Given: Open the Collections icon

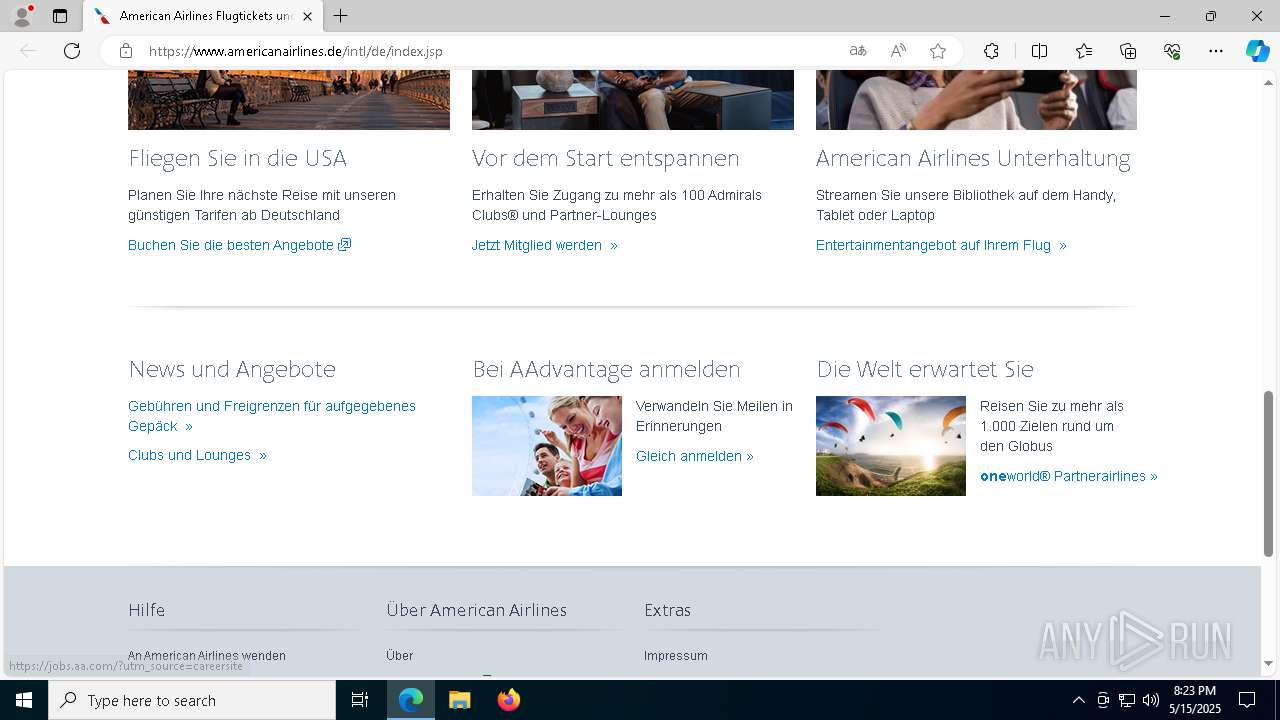Looking at the screenshot, I should (1128, 51).
